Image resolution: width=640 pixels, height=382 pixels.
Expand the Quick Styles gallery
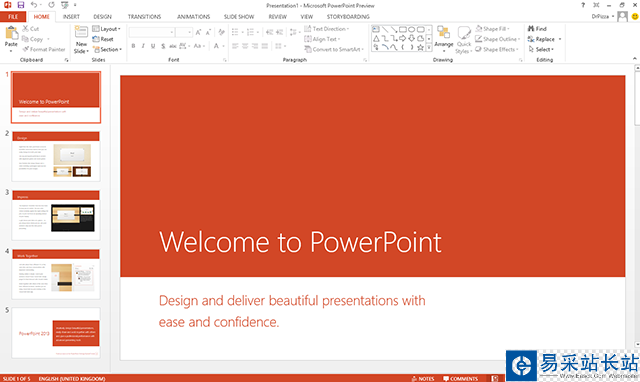click(x=464, y=40)
